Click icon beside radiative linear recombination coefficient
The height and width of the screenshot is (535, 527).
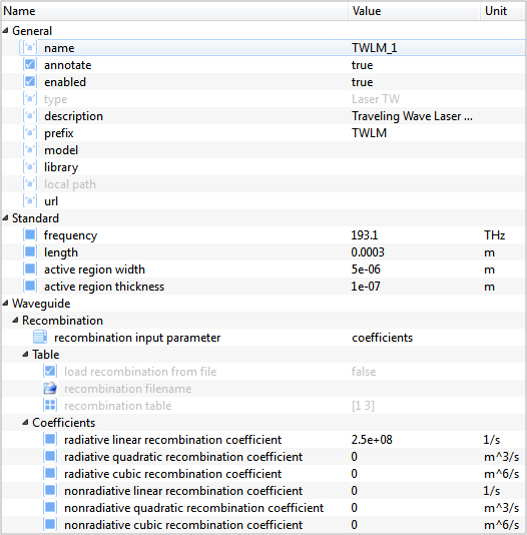(50, 439)
